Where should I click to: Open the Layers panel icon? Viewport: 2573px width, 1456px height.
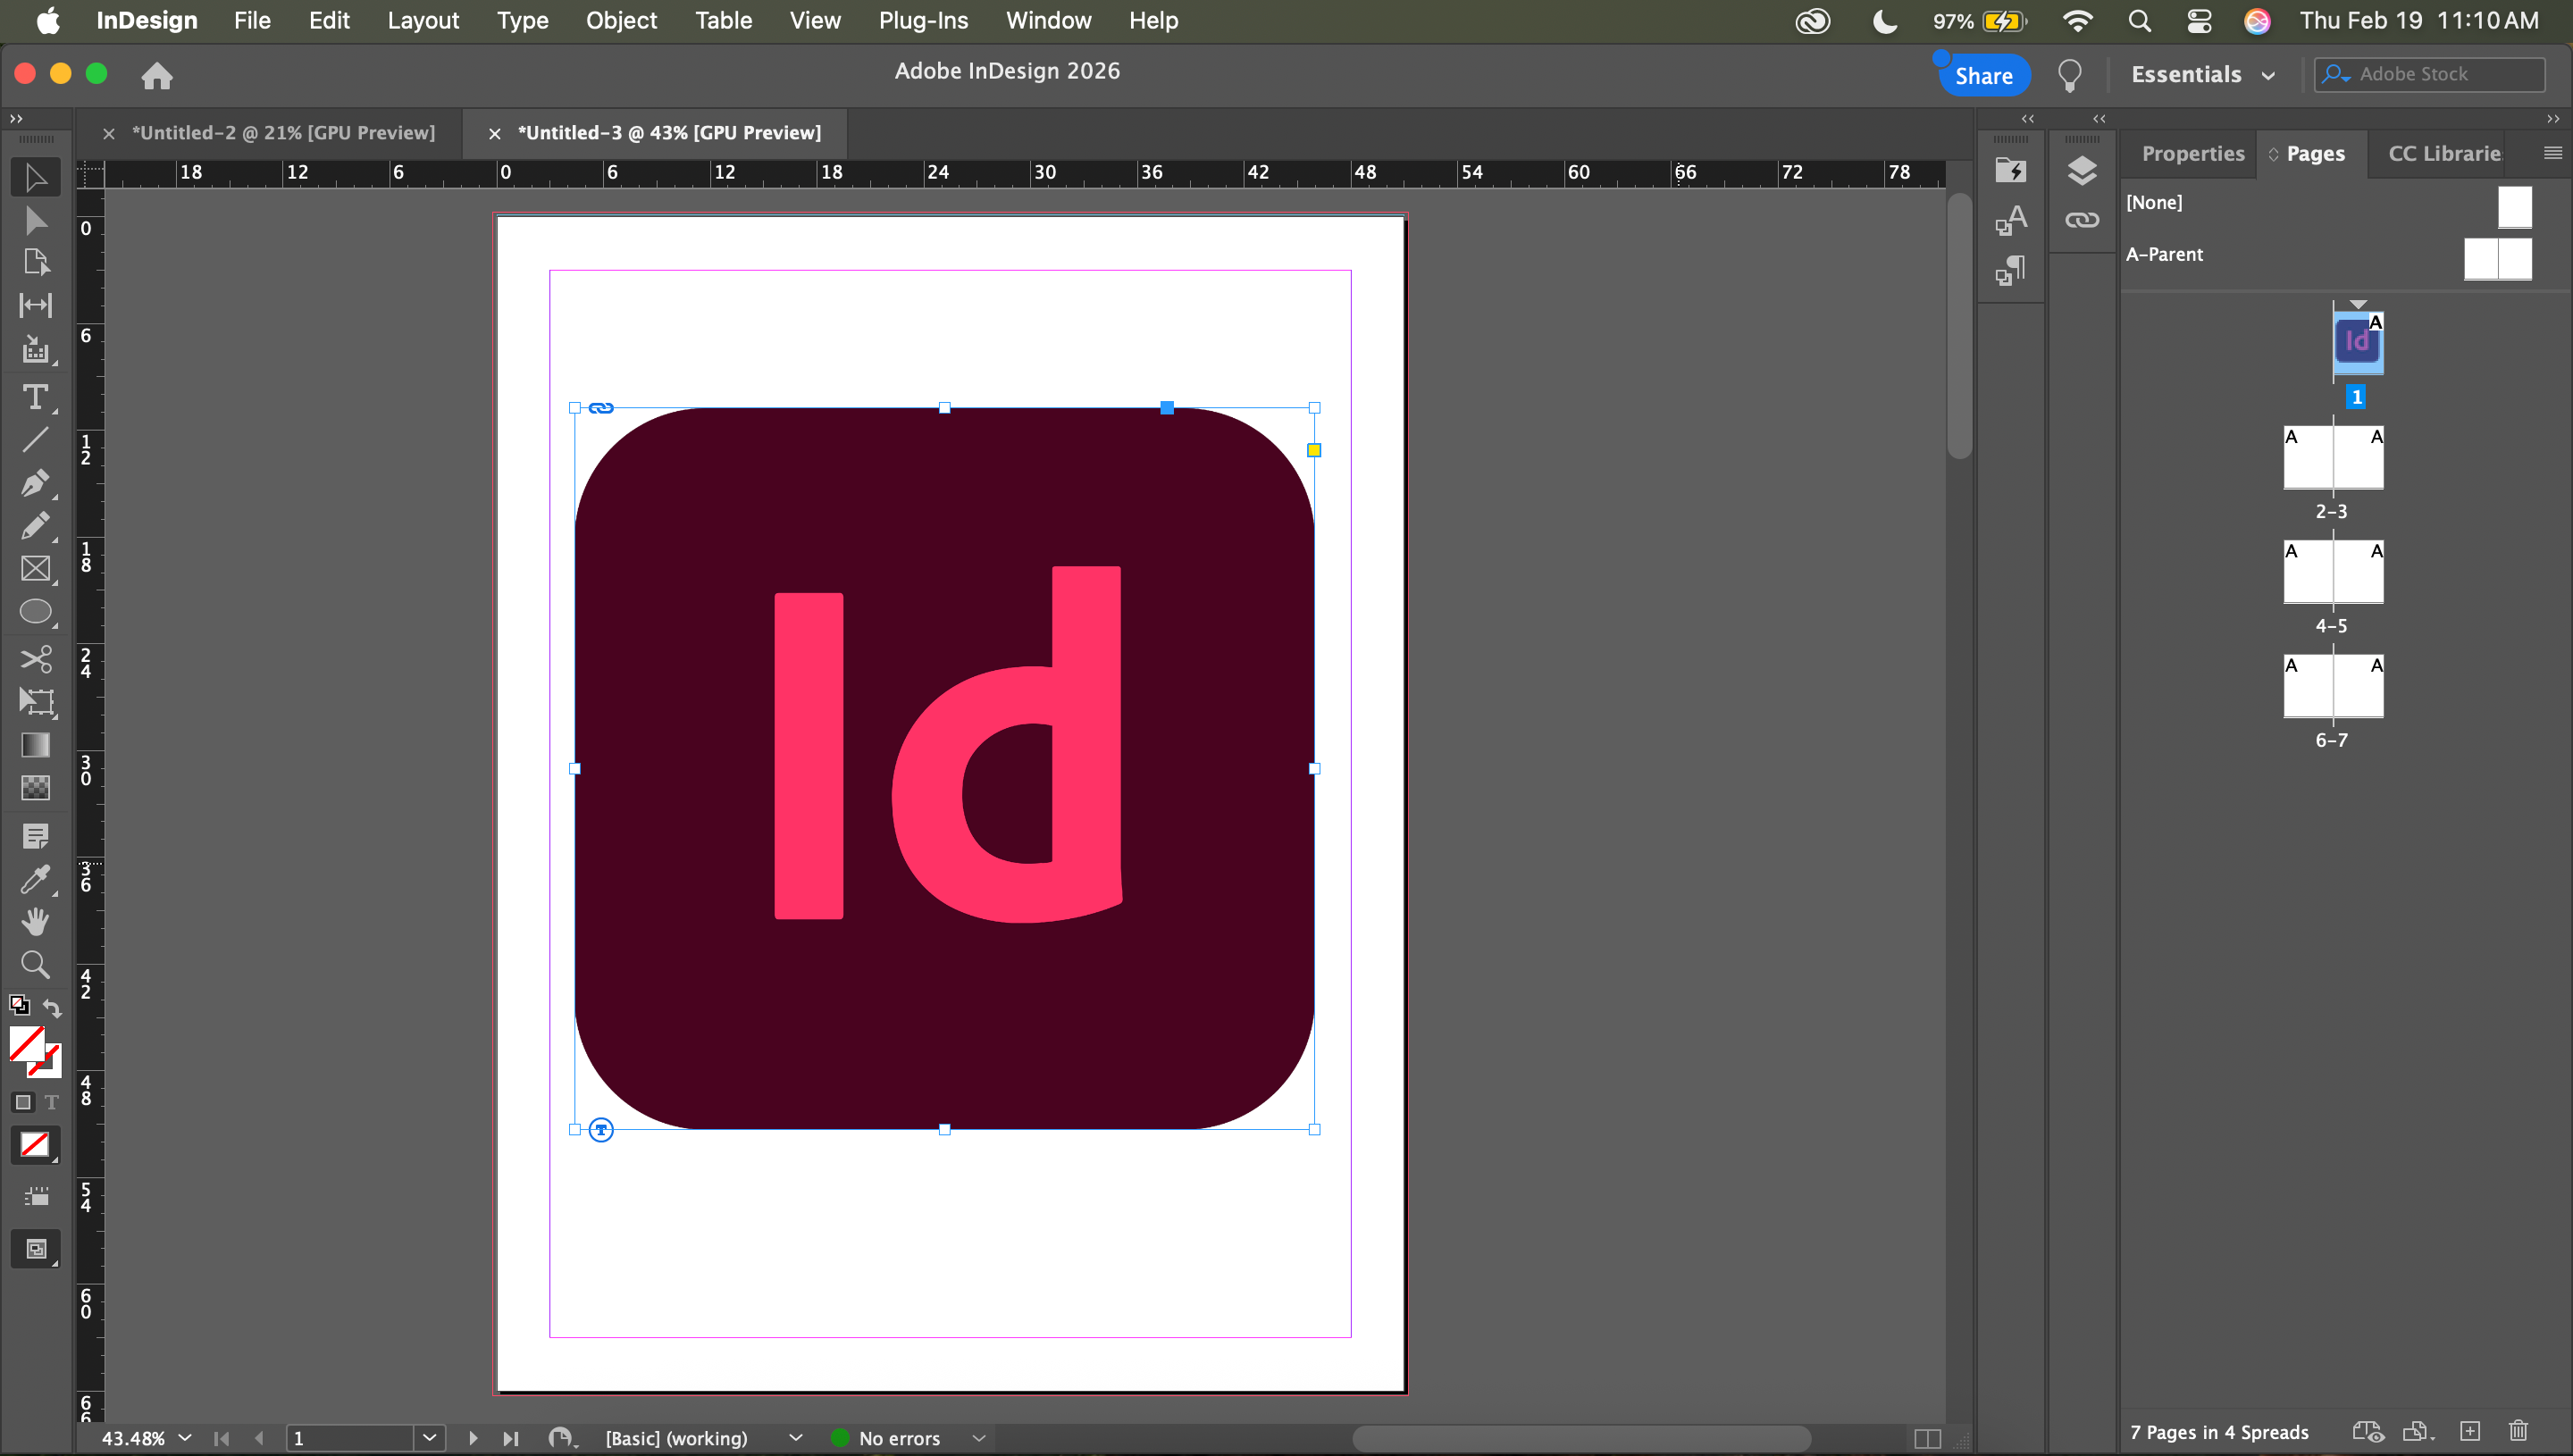coord(2081,171)
